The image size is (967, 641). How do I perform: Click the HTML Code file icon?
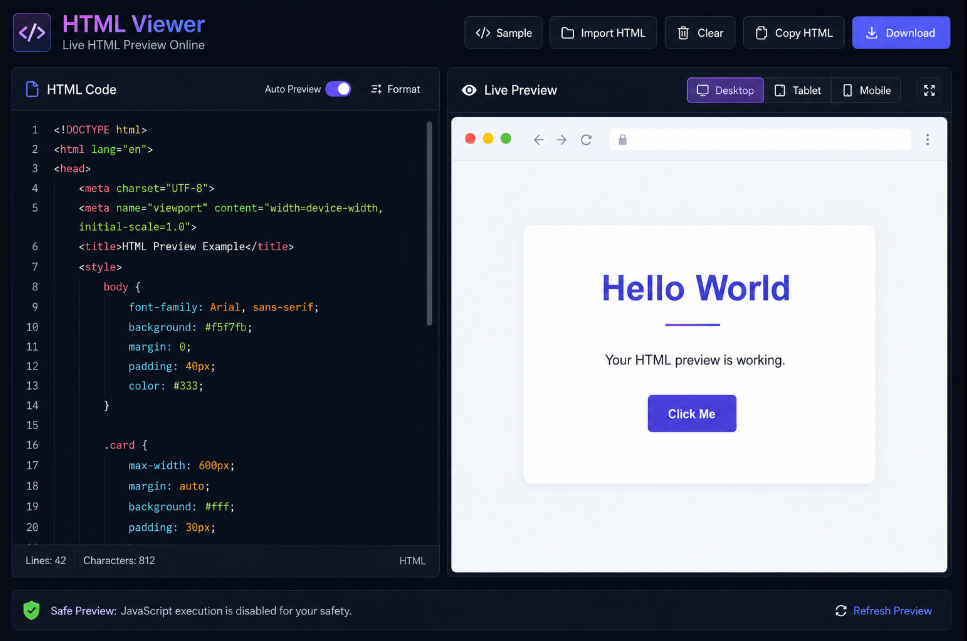click(32, 89)
